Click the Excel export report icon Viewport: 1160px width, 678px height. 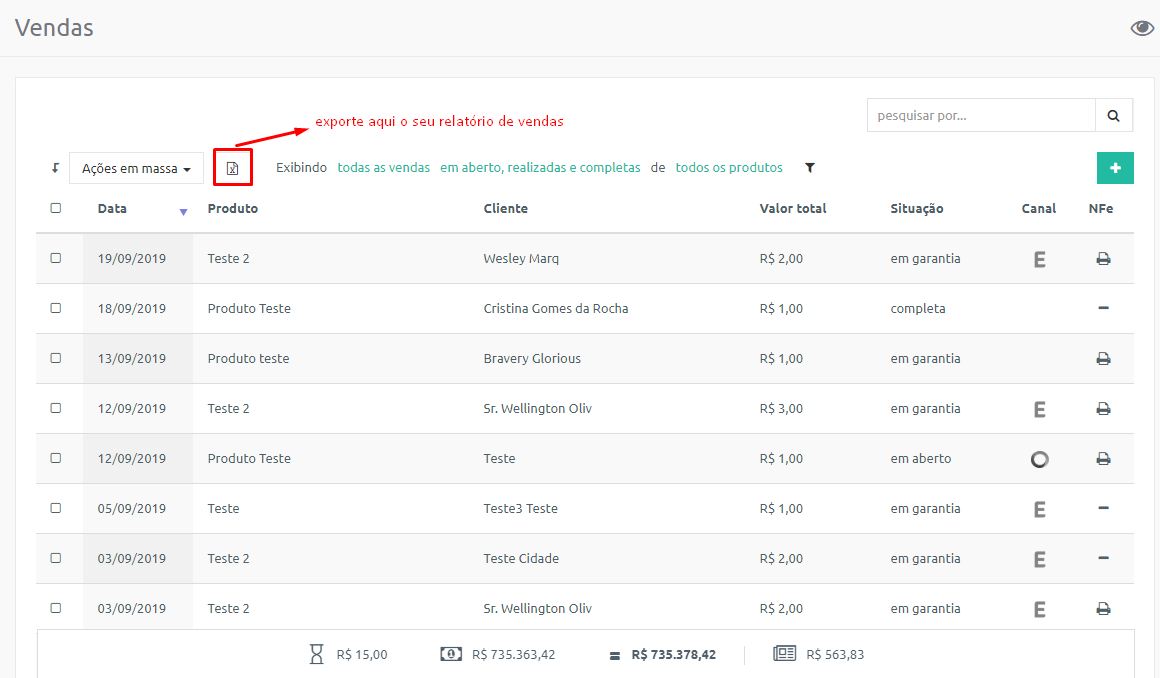pos(232,168)
